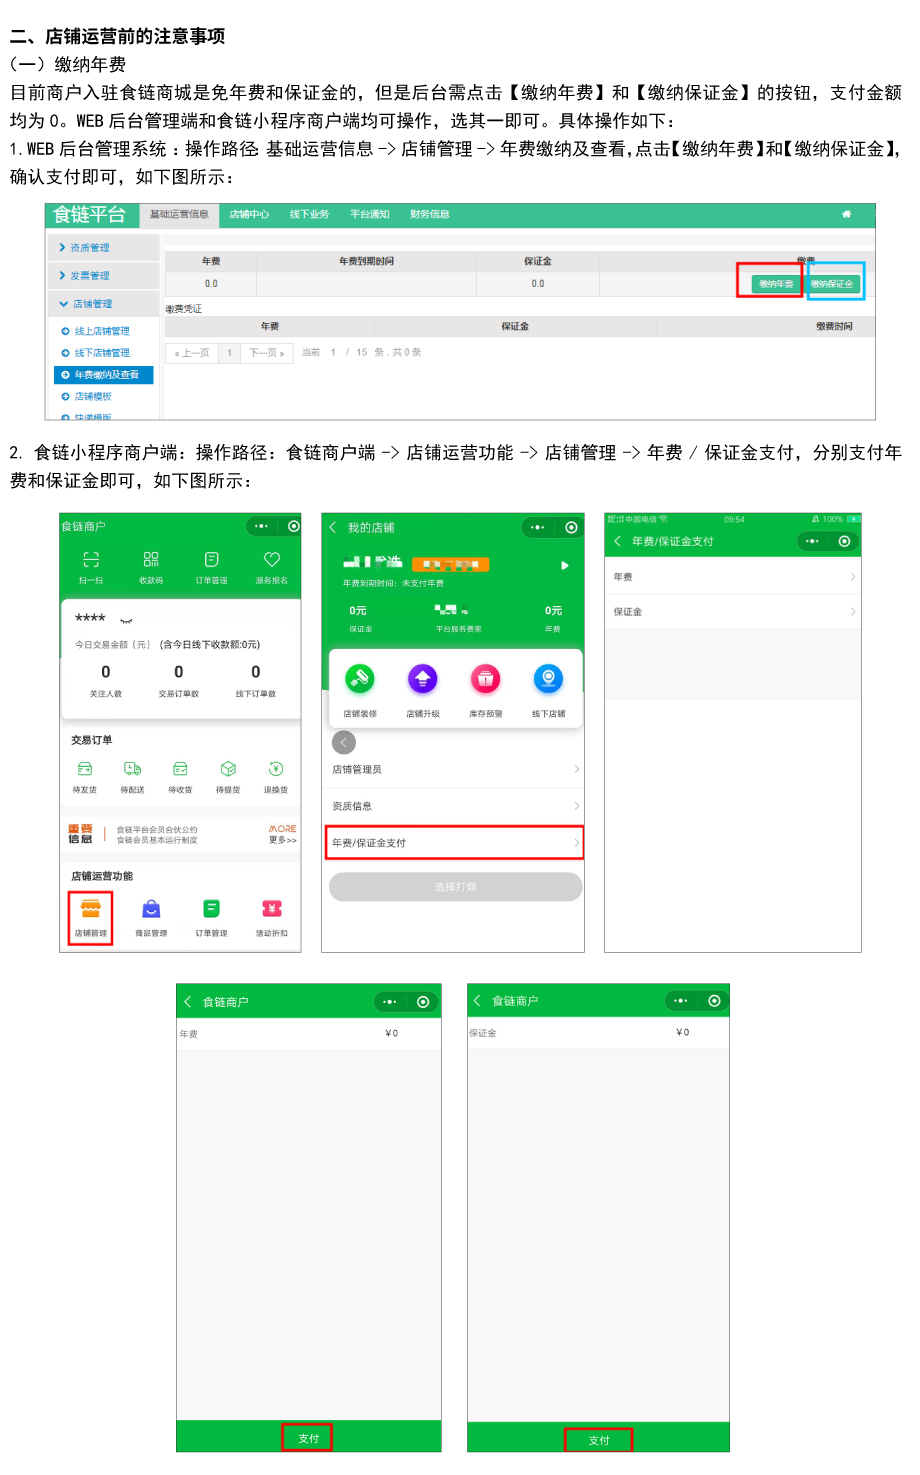
Task: Tap the 扫一扫 scan icon
Action: click(x=91, y=560)
